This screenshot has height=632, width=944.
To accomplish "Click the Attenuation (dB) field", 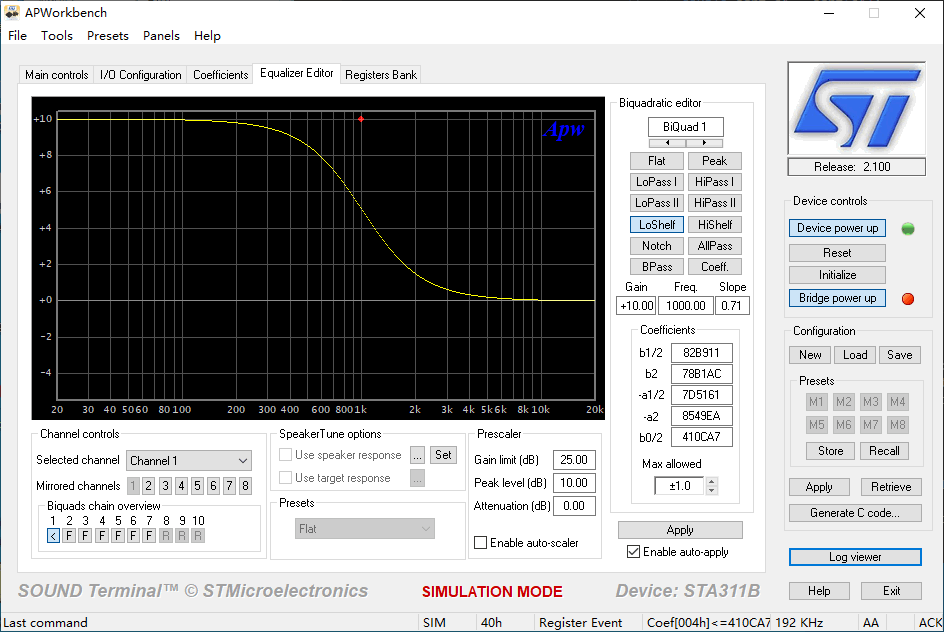I will tap(574, 506).
